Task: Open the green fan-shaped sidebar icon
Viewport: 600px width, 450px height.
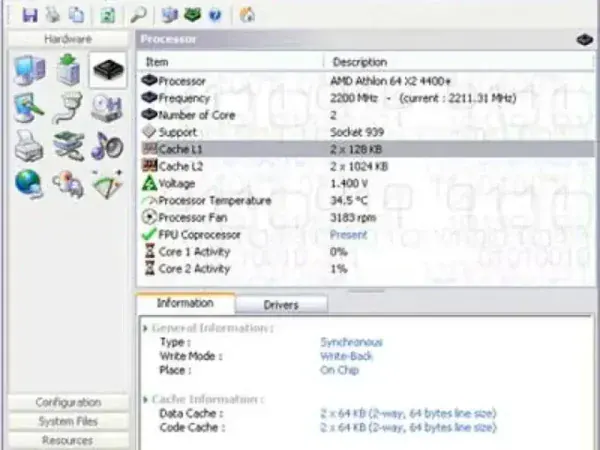Action: (x=107, y=184)
